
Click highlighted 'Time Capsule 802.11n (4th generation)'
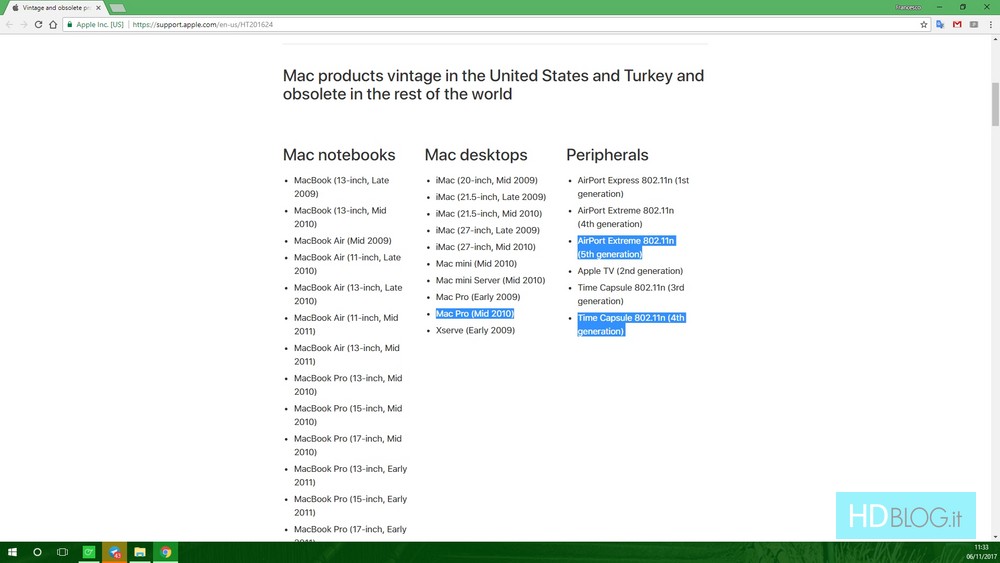[x=631, y=324]
